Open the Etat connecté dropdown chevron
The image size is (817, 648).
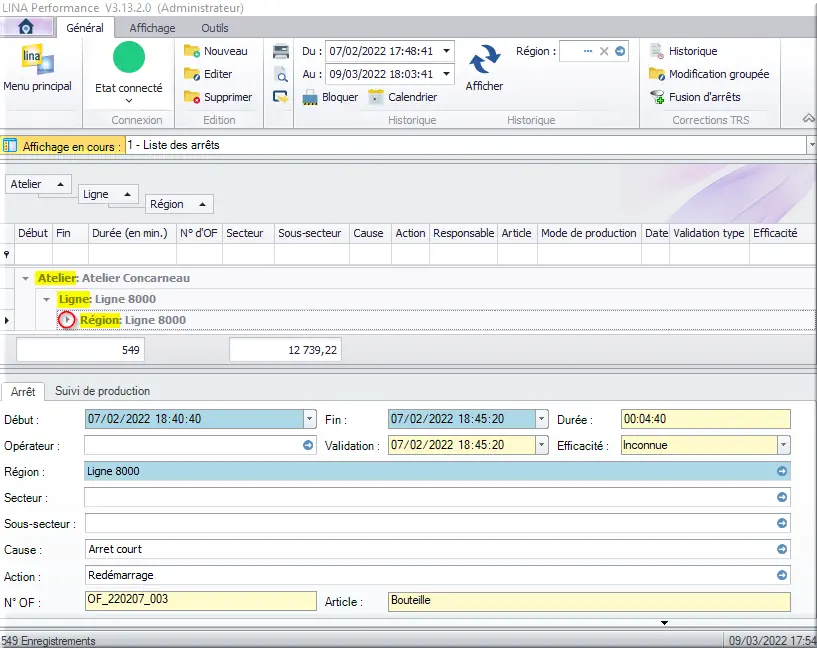click(x=129, y=101)
